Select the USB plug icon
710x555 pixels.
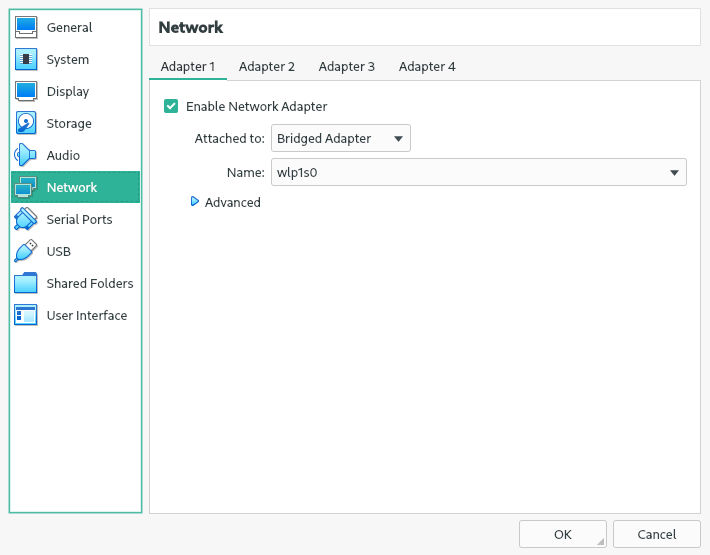click(26, 251)
